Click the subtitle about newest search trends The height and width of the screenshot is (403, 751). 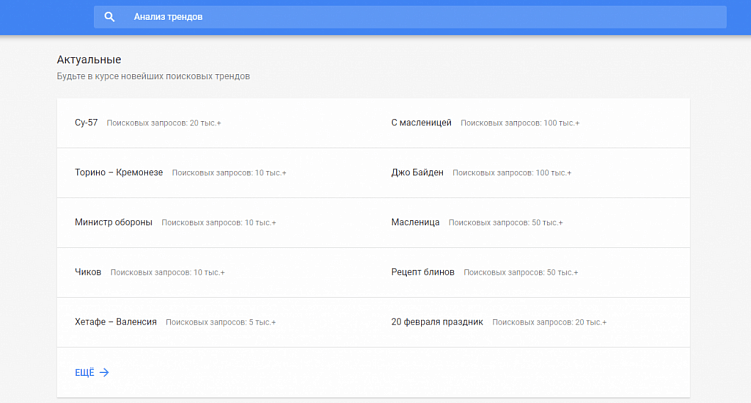[153, 76]
